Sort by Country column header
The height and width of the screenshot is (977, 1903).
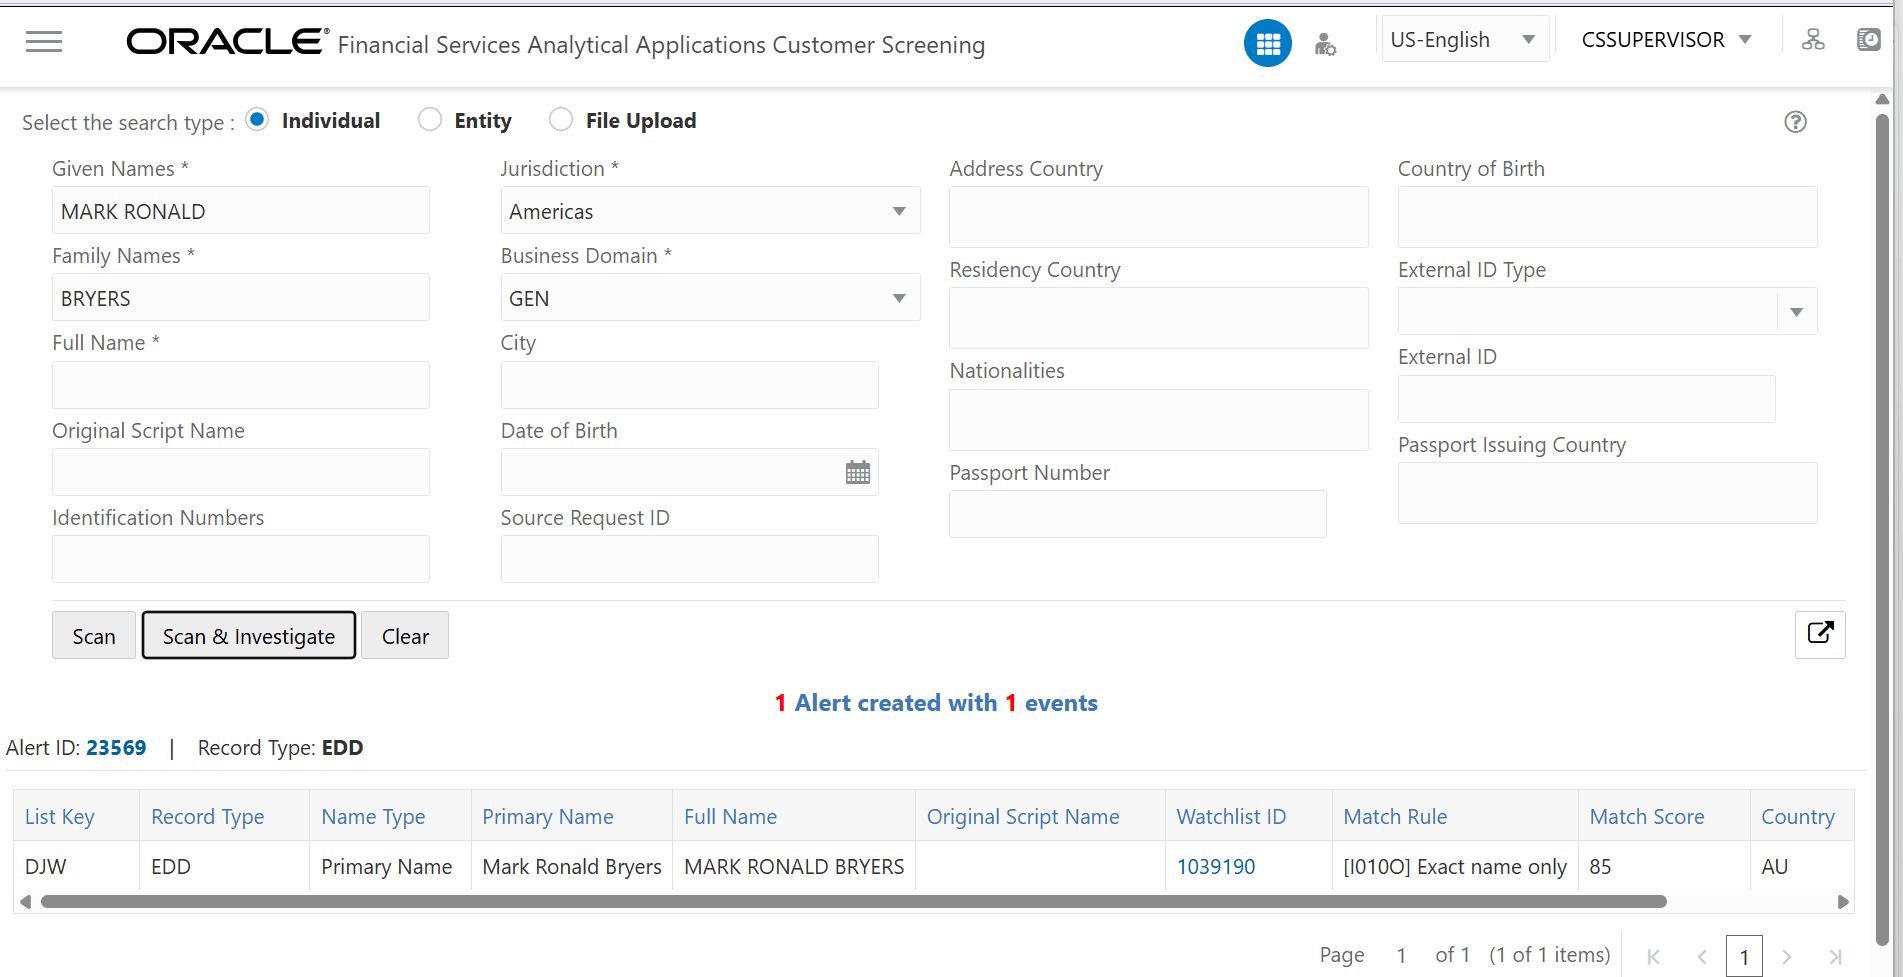(x=1798, y=817)
